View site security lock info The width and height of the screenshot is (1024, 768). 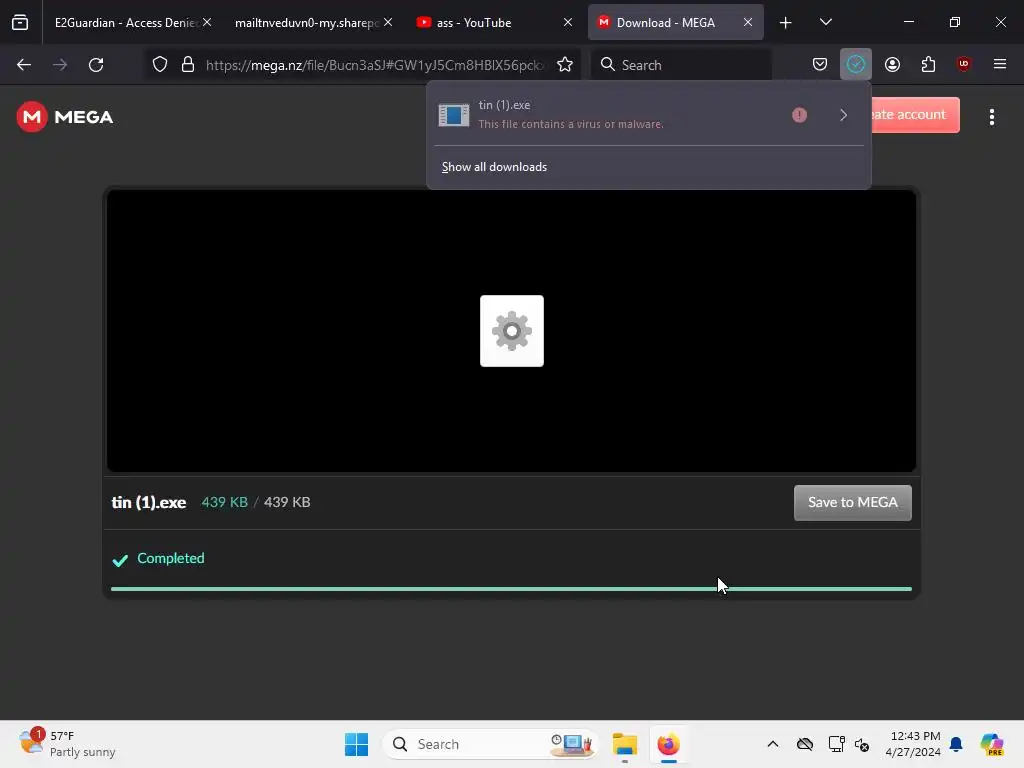188,65
